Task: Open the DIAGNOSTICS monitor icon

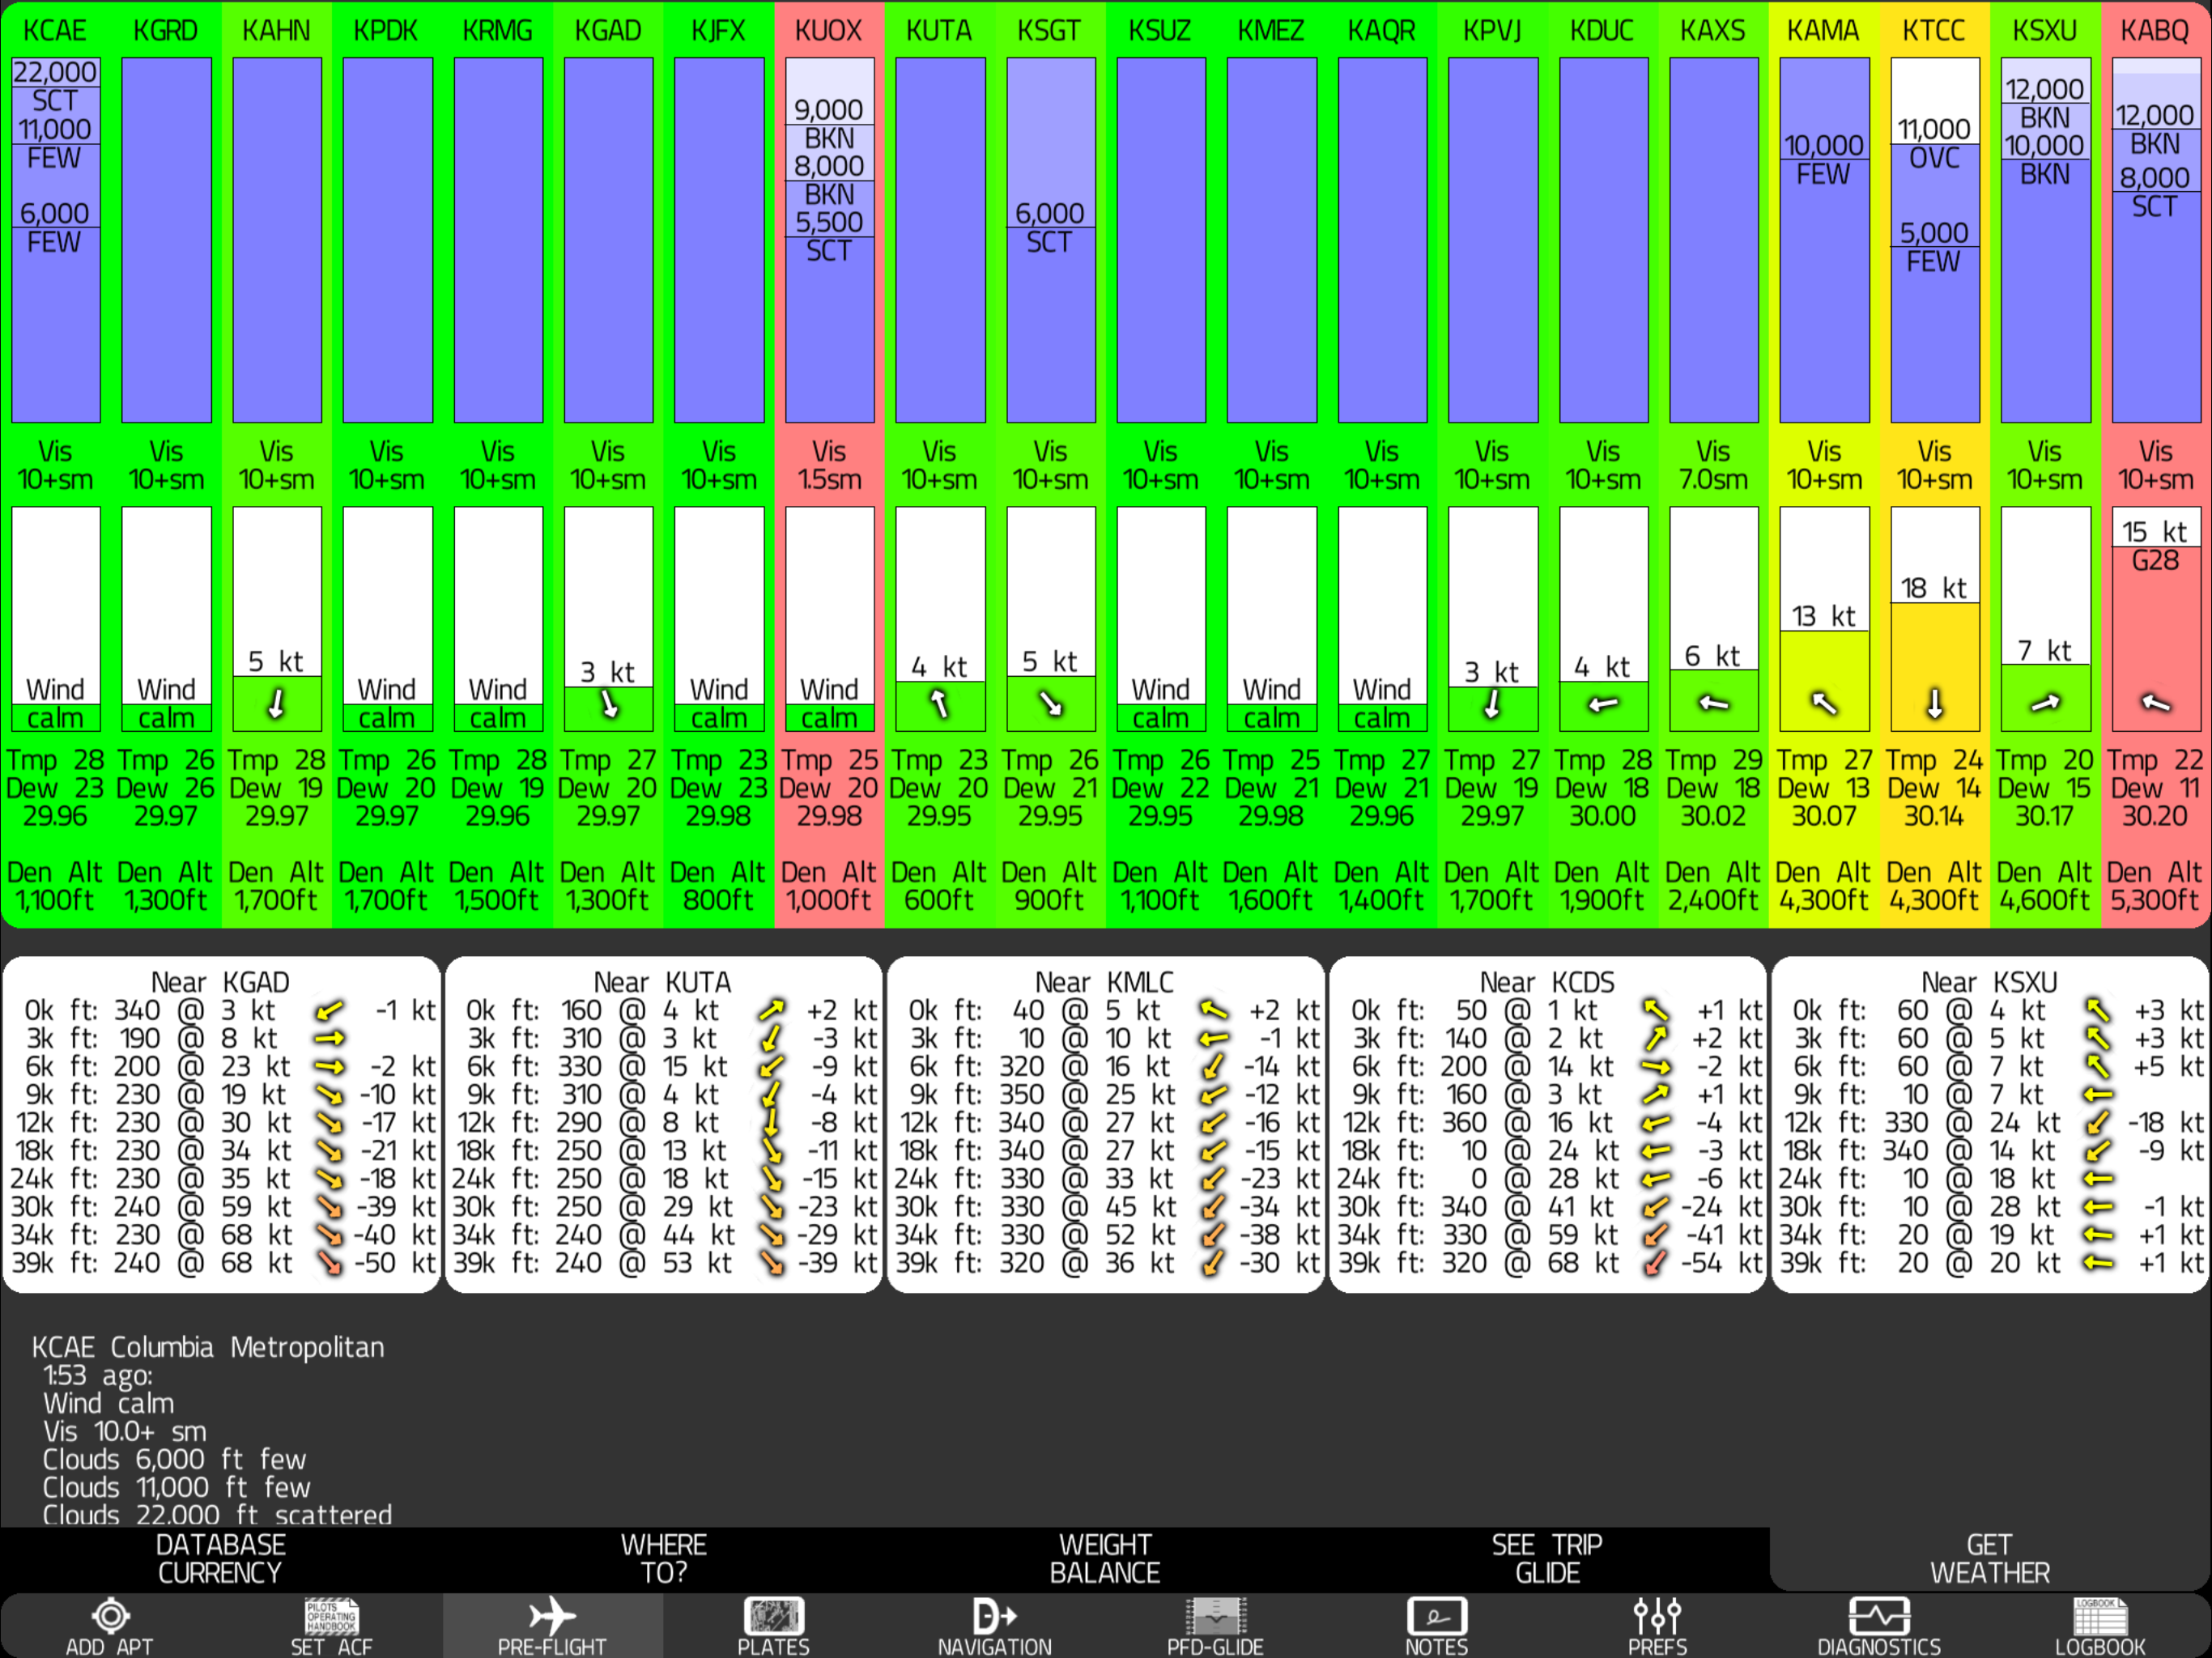Action: click(1878, 1616)
